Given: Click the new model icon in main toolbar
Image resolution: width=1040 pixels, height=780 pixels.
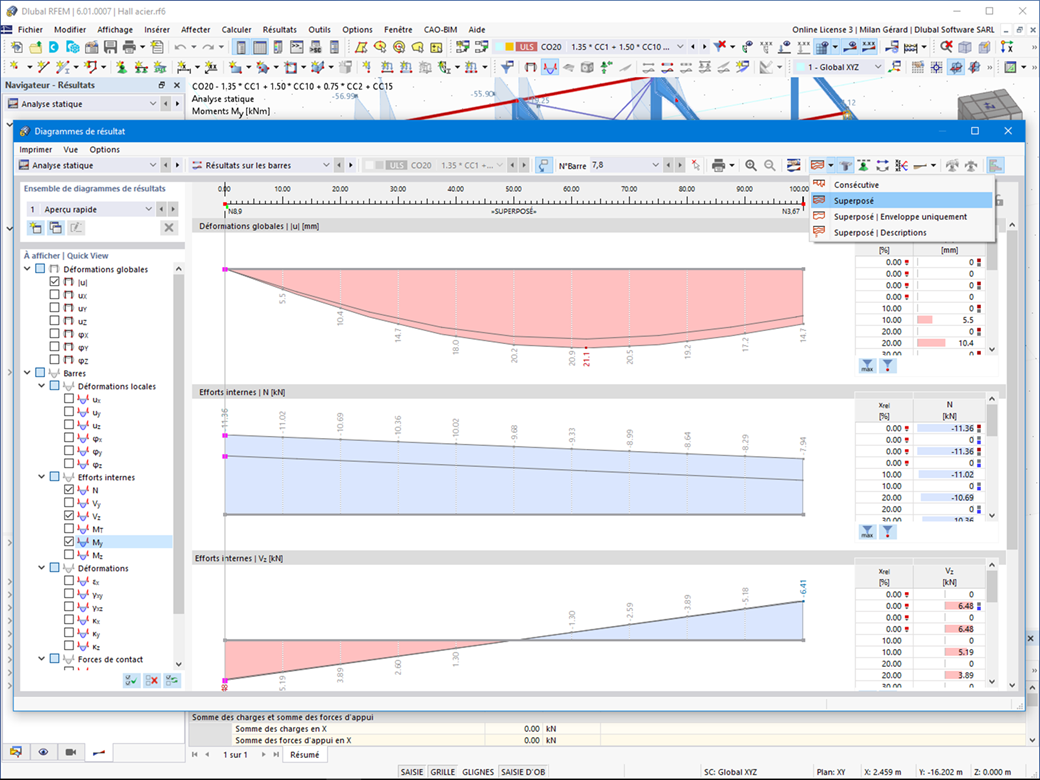Looking at the screenshot, I should click(17, 47).
